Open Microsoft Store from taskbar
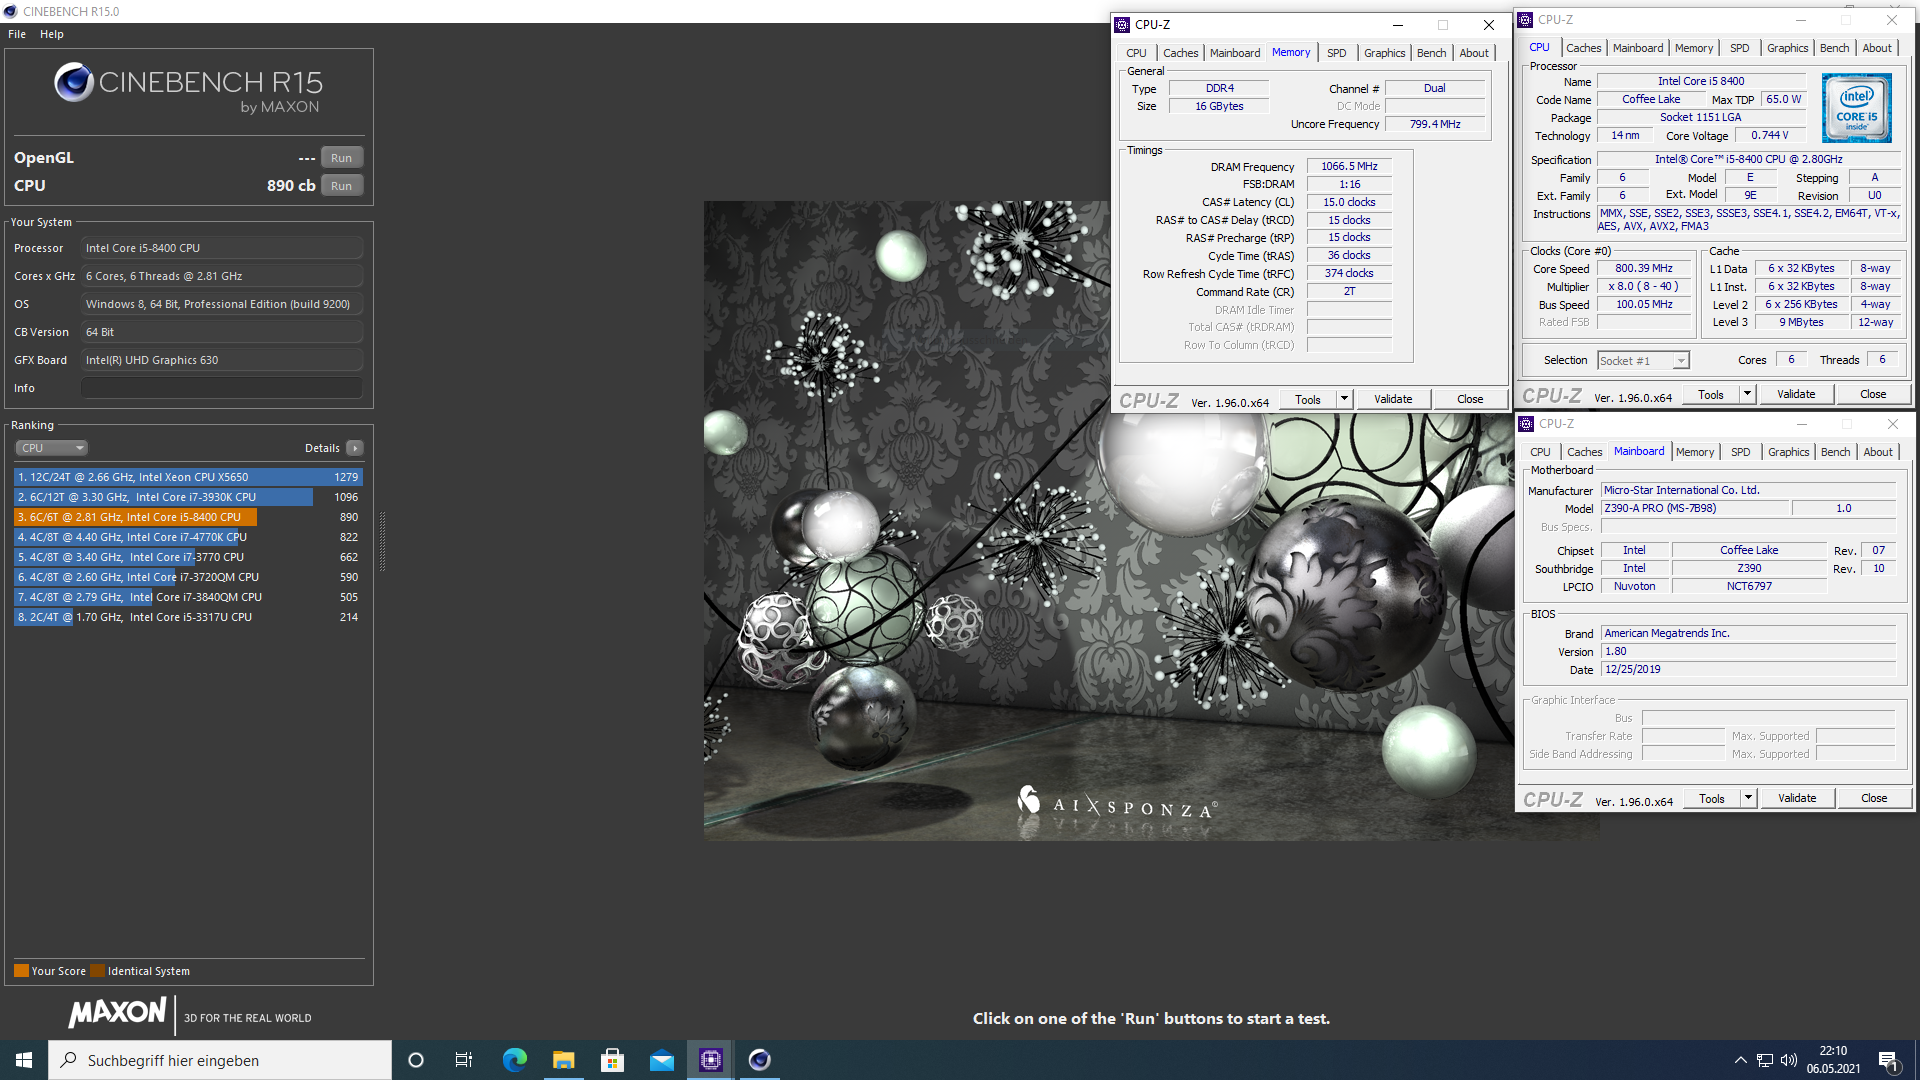 [612, 1060]
